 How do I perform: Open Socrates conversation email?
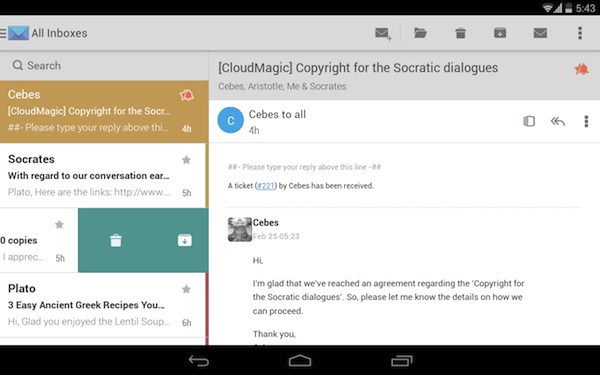click(103, 176)
